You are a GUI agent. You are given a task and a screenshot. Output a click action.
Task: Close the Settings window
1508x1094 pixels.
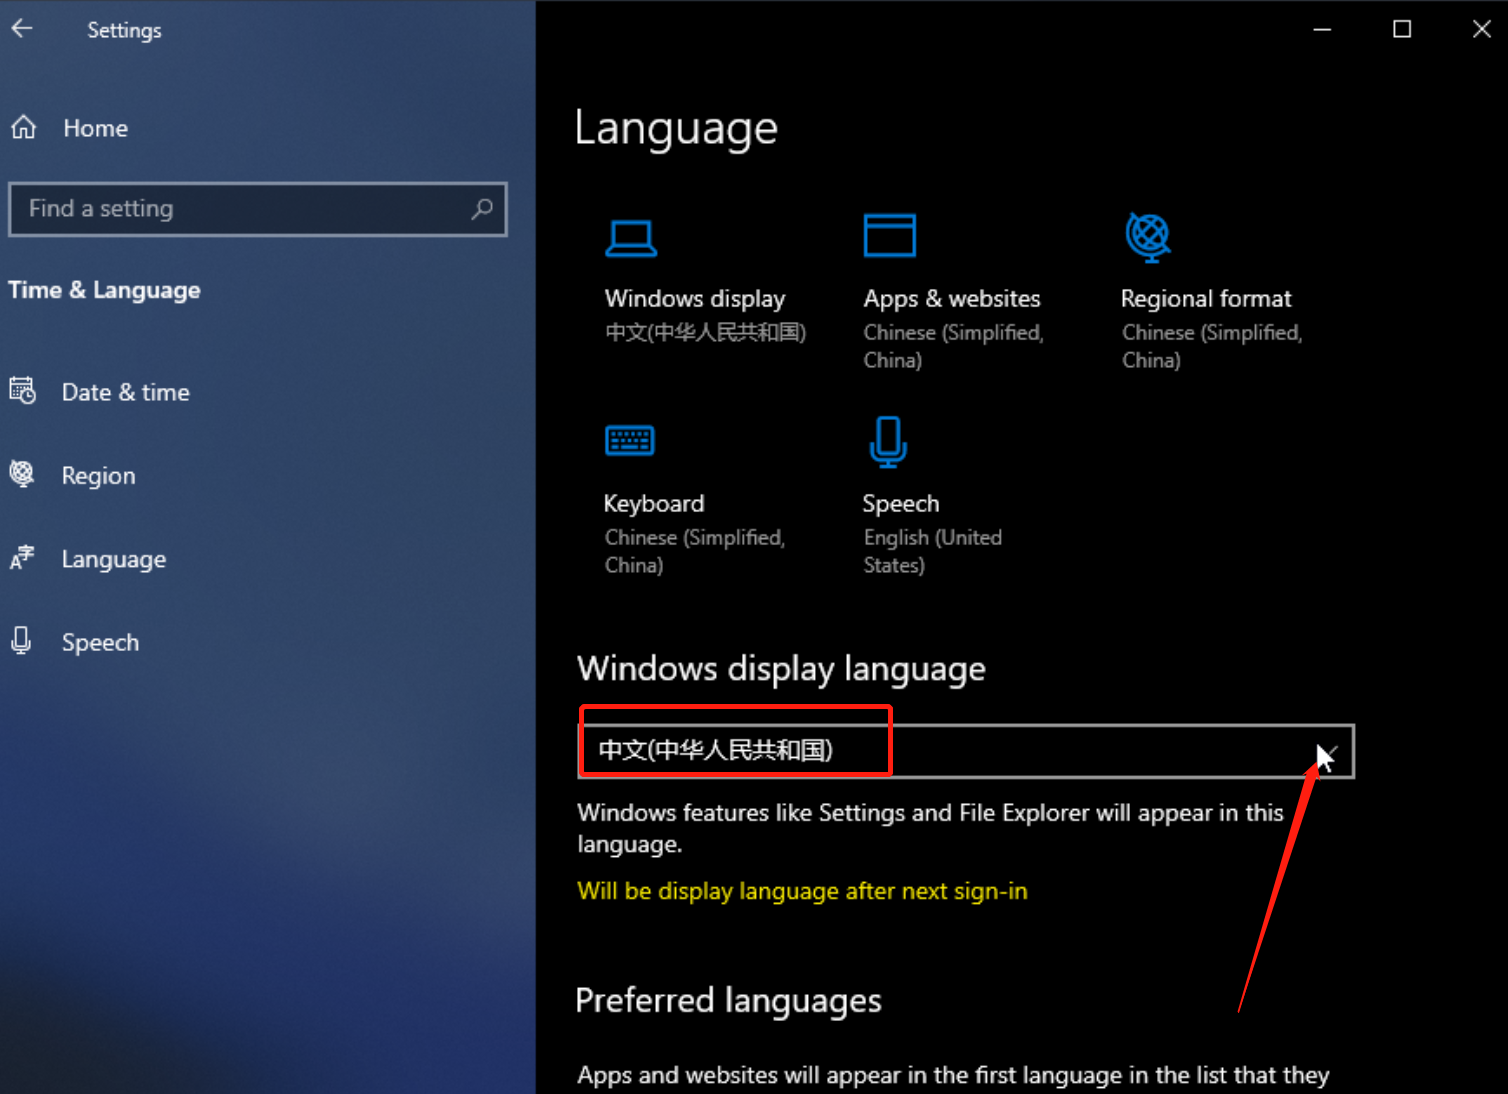point(1481,29)
